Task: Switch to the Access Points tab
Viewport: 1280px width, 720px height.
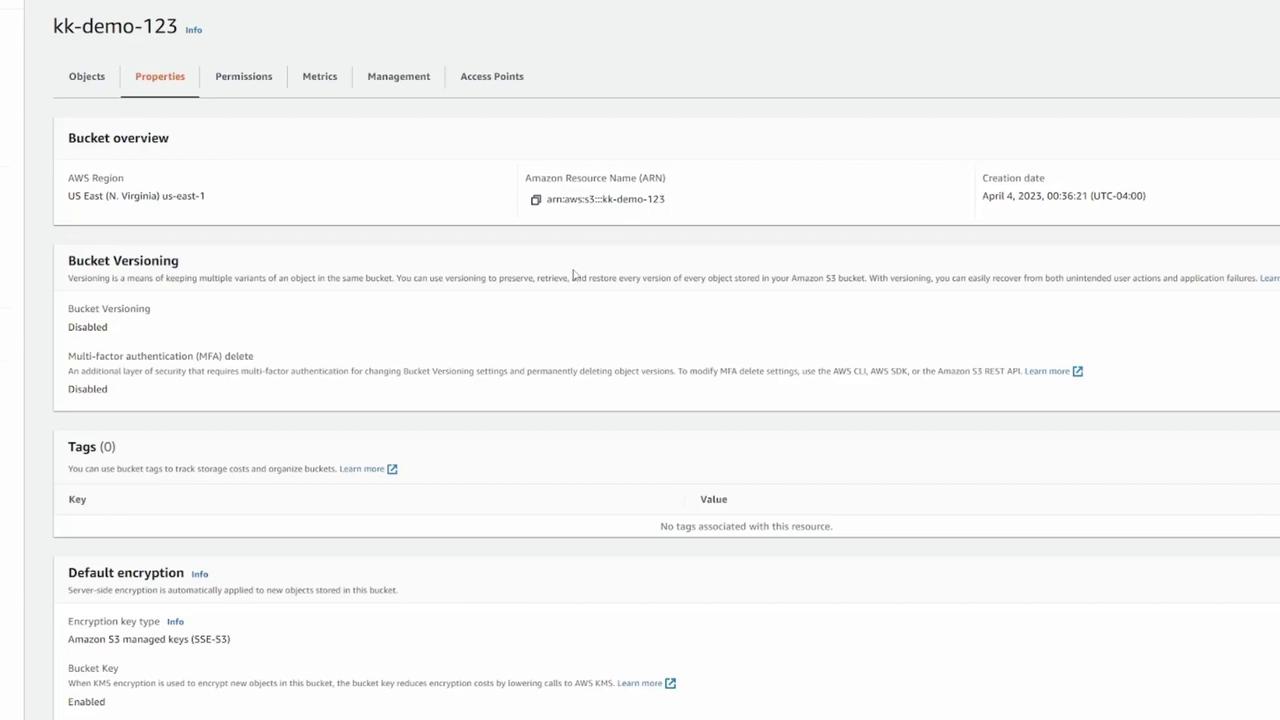Action: (x=492, y=76)
